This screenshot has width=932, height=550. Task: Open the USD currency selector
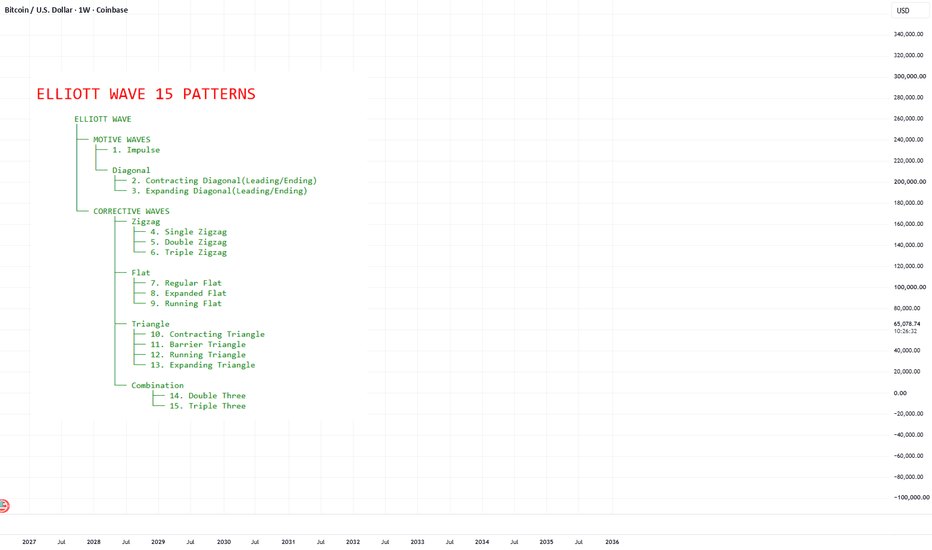click(909, 11)
